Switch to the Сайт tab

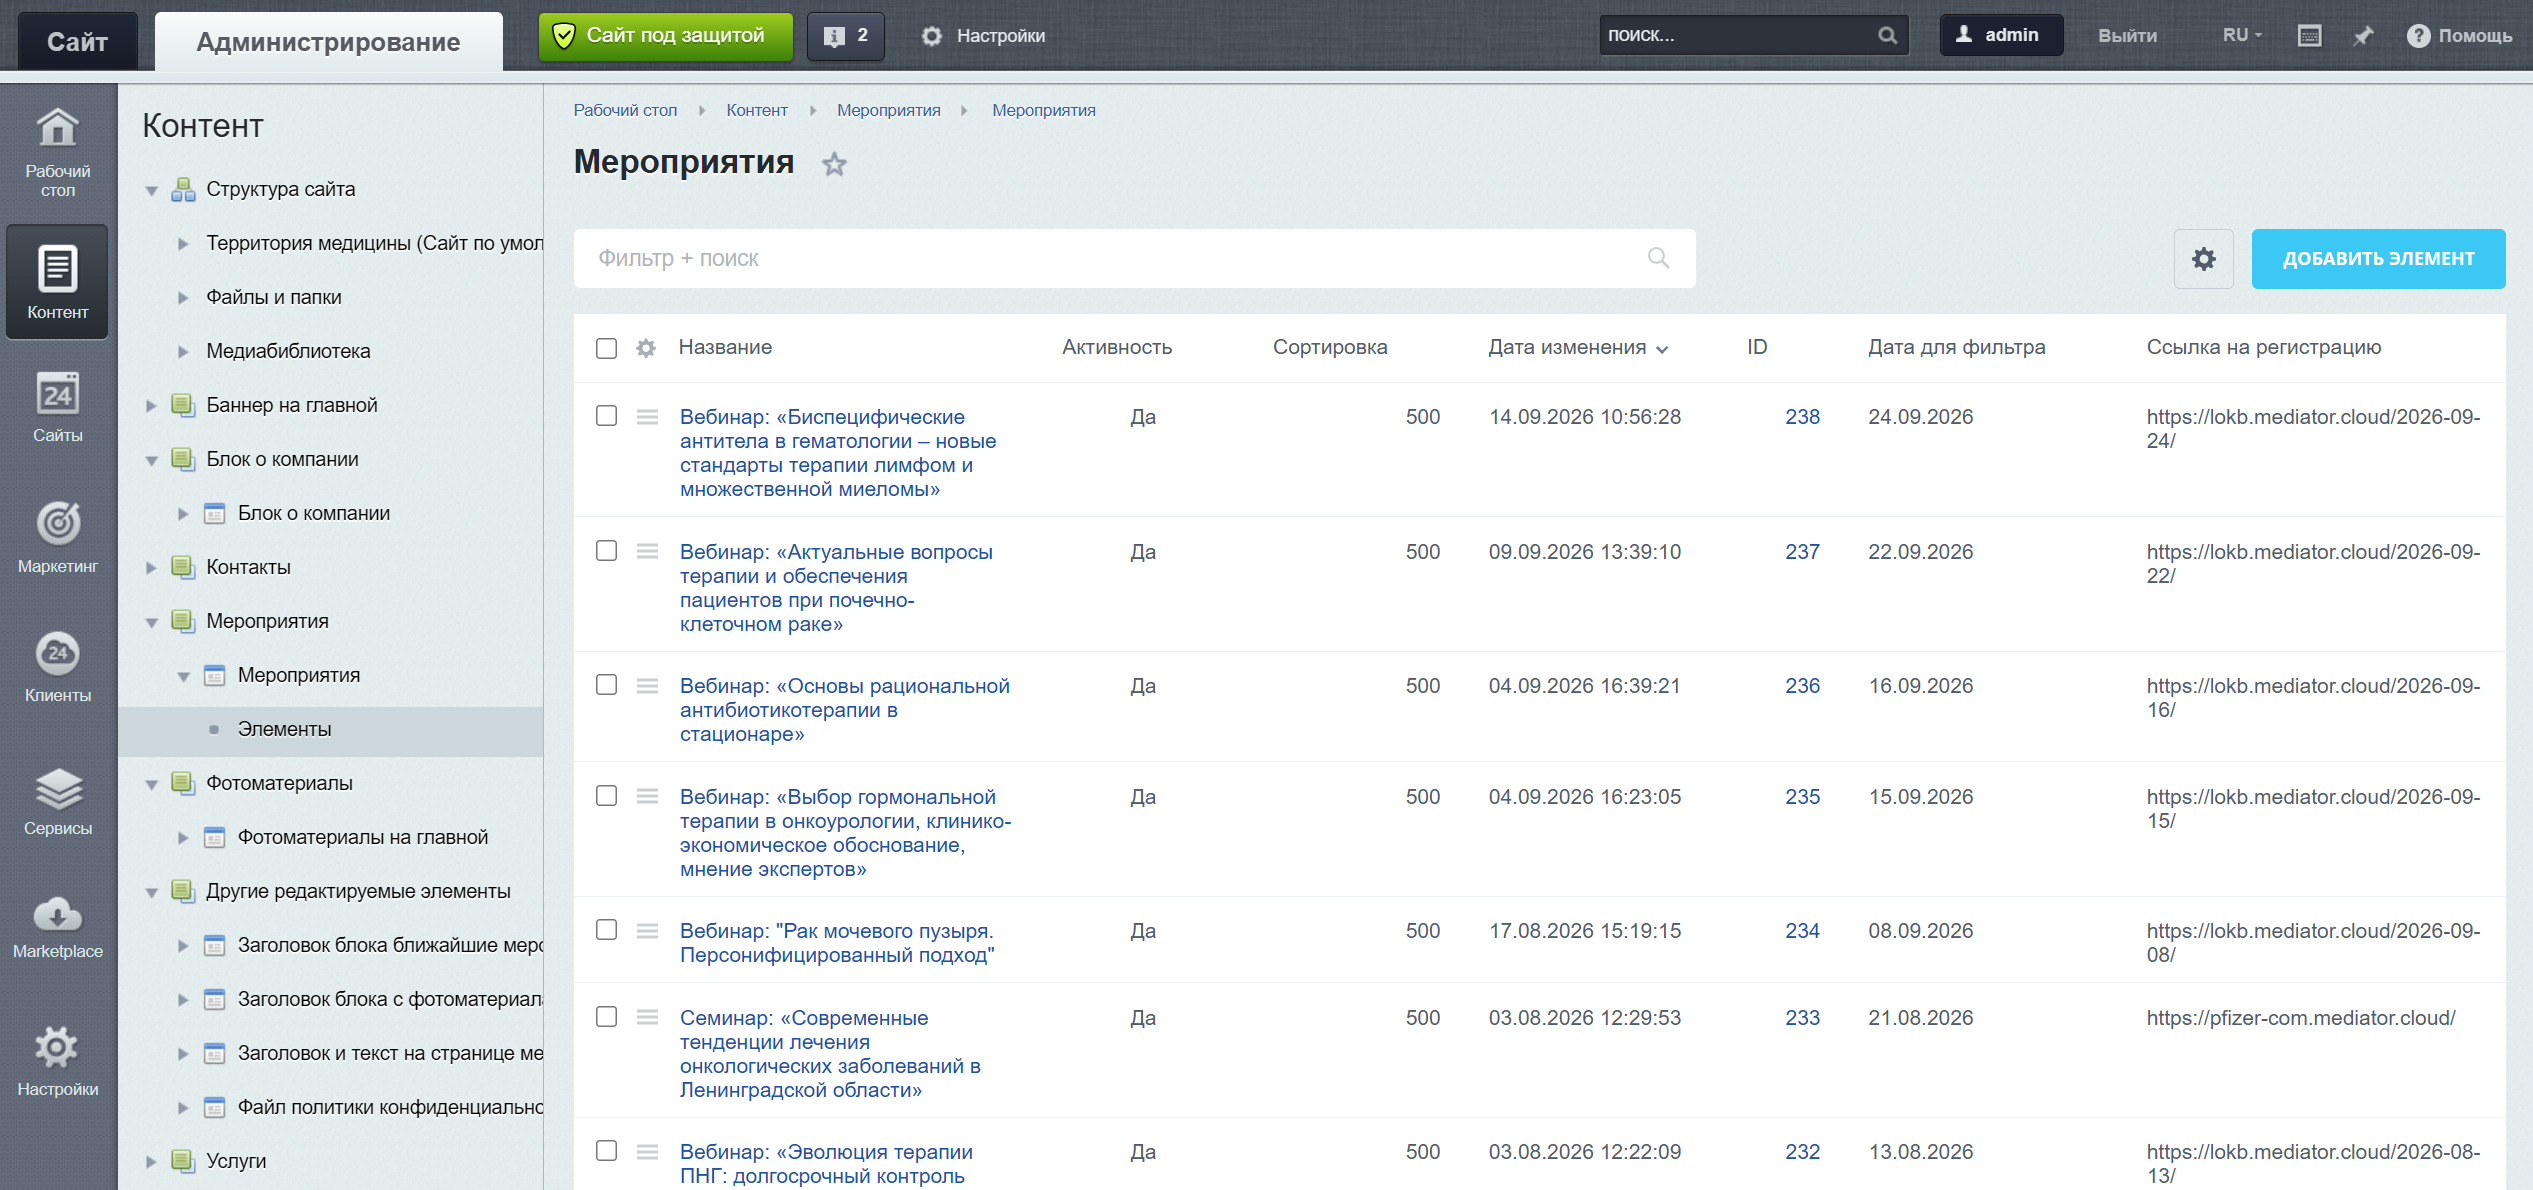pos(77,41)
